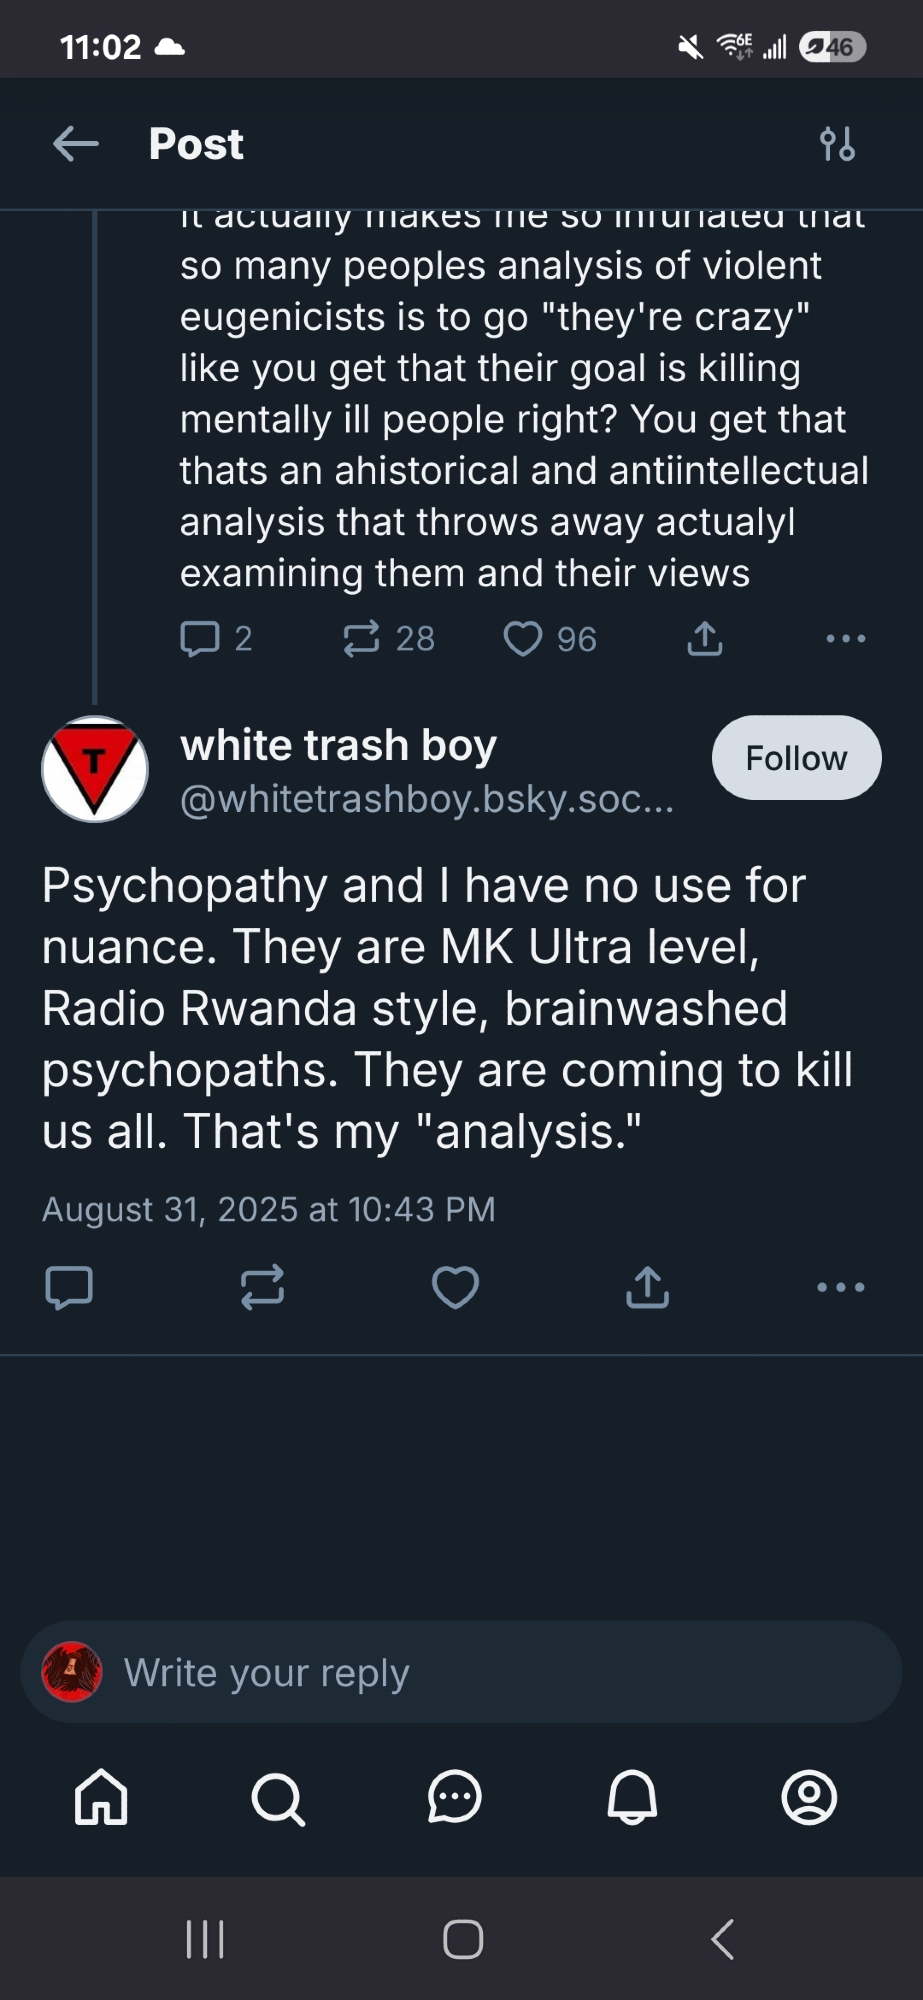
Task: Open thread settings sliders icon
Action: point(837,144)
